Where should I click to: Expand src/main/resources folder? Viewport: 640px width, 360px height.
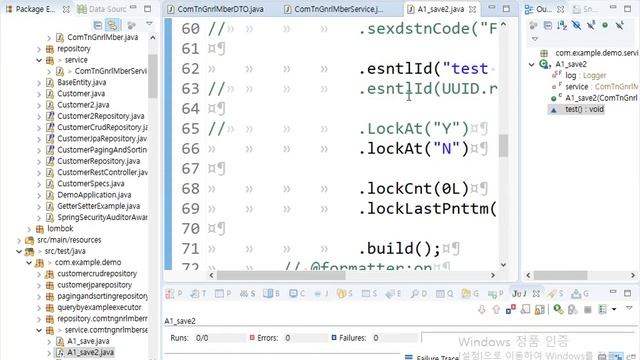(19, 240)
